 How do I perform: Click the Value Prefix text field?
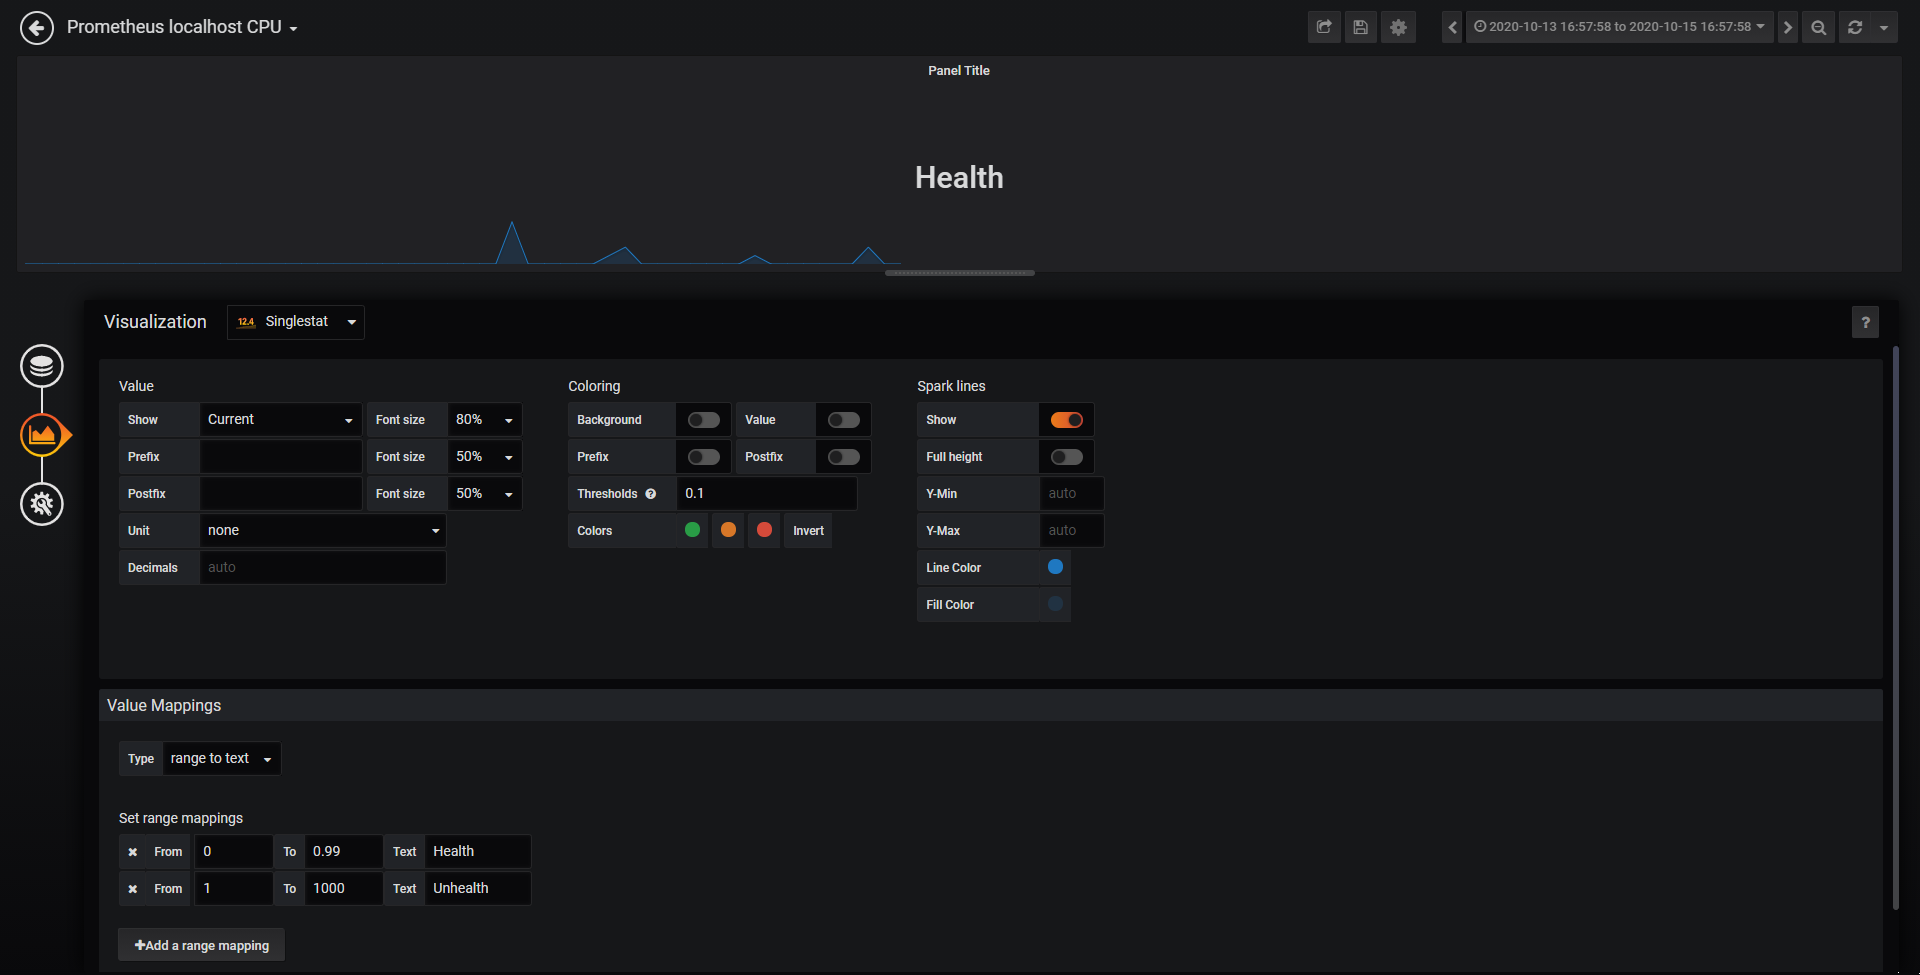pos(281,457)
